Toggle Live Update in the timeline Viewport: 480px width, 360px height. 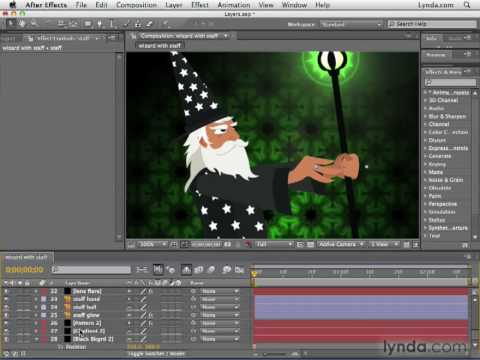click(158, 269)
